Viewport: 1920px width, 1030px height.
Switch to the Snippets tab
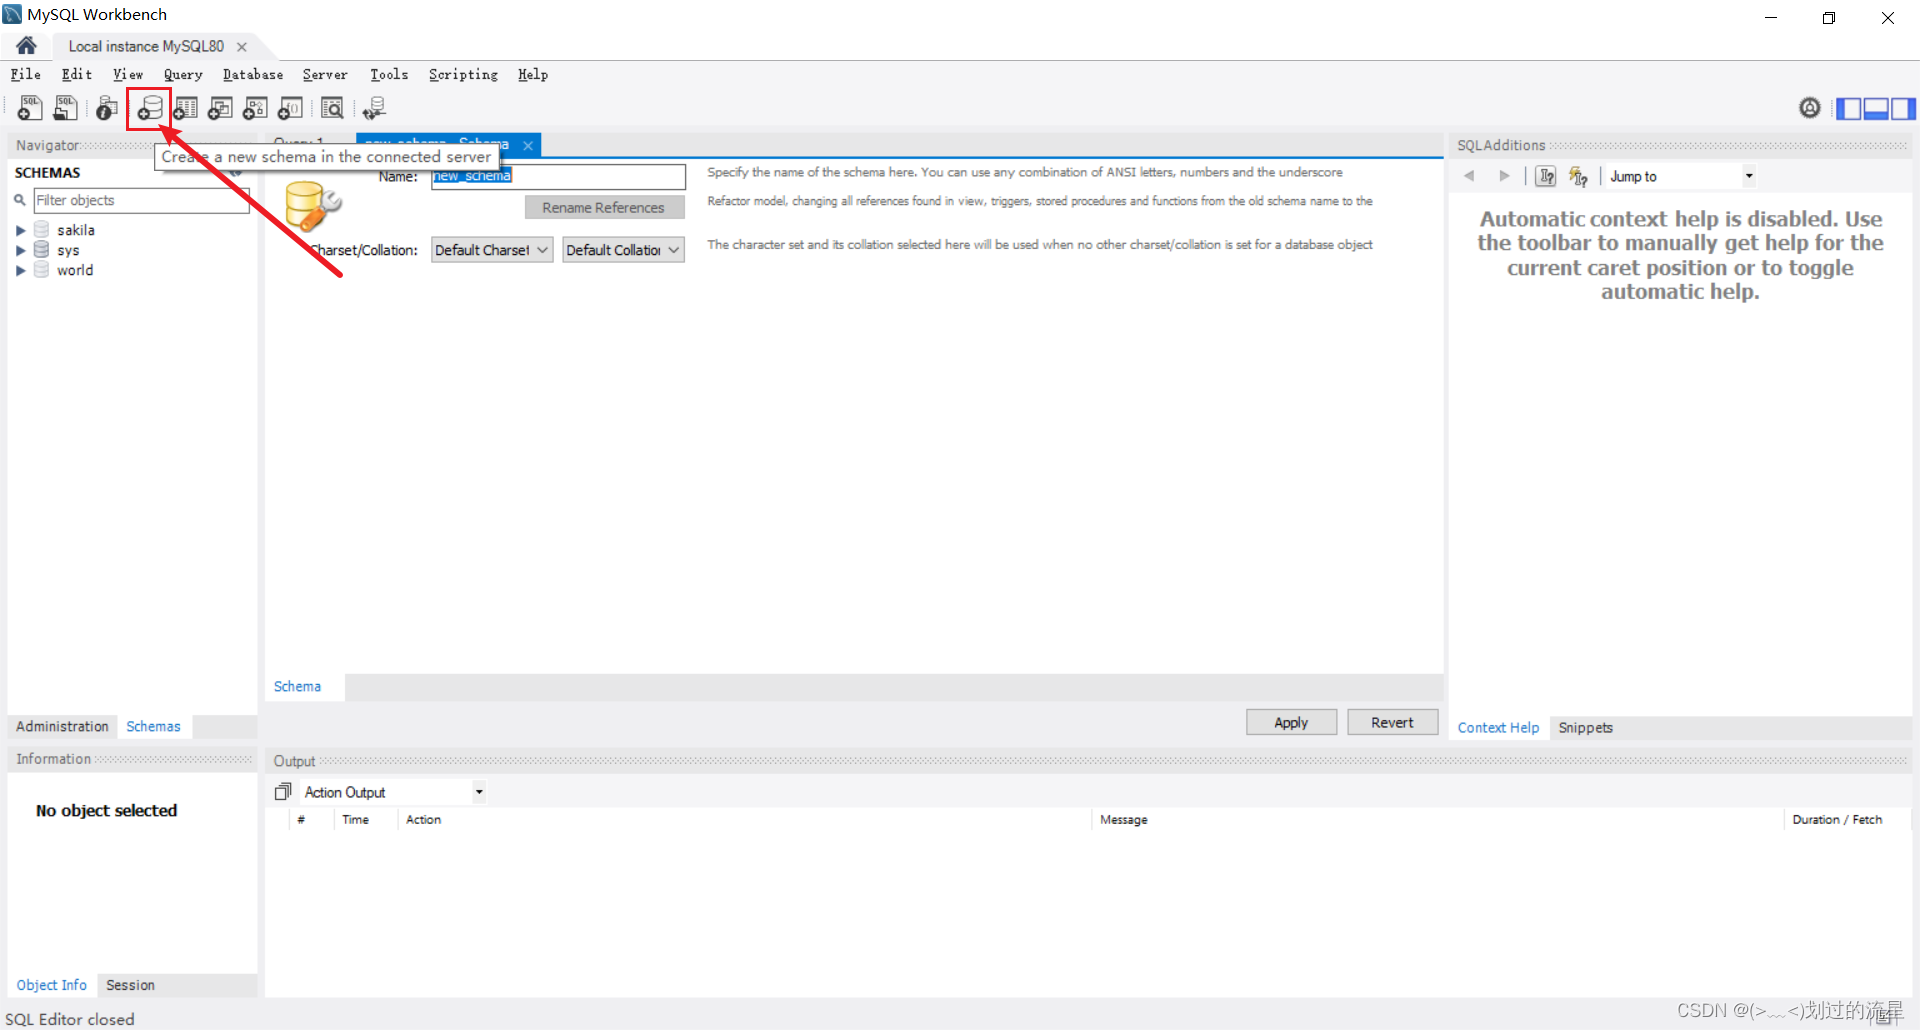click(1585, 727)
